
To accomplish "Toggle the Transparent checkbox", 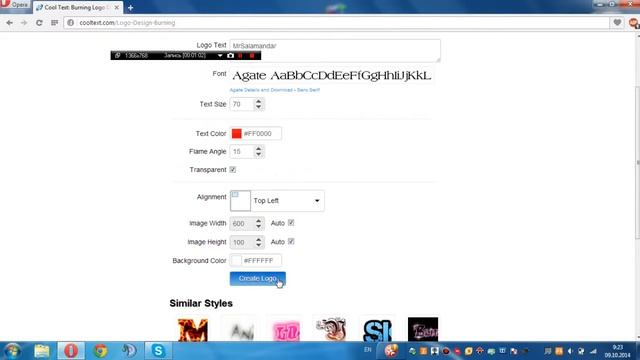I will (x=233, y=169).
